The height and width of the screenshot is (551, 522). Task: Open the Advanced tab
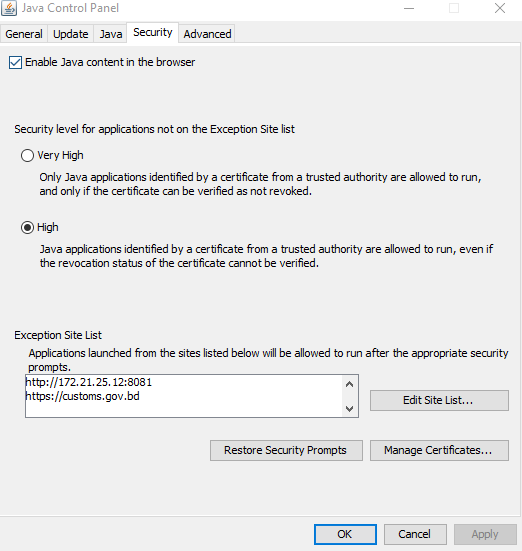207,34
